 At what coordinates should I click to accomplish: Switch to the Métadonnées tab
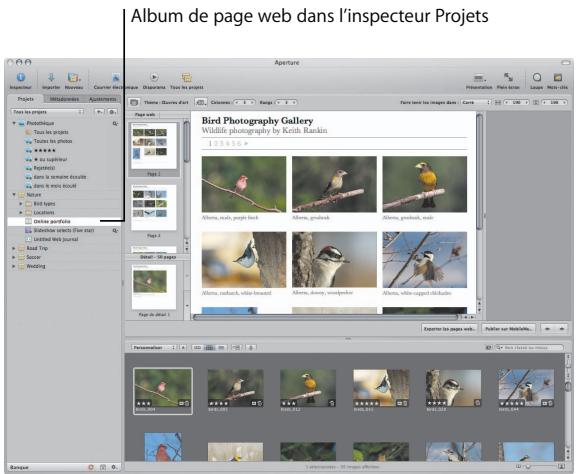pyautogui.click(x=64, y=99)
